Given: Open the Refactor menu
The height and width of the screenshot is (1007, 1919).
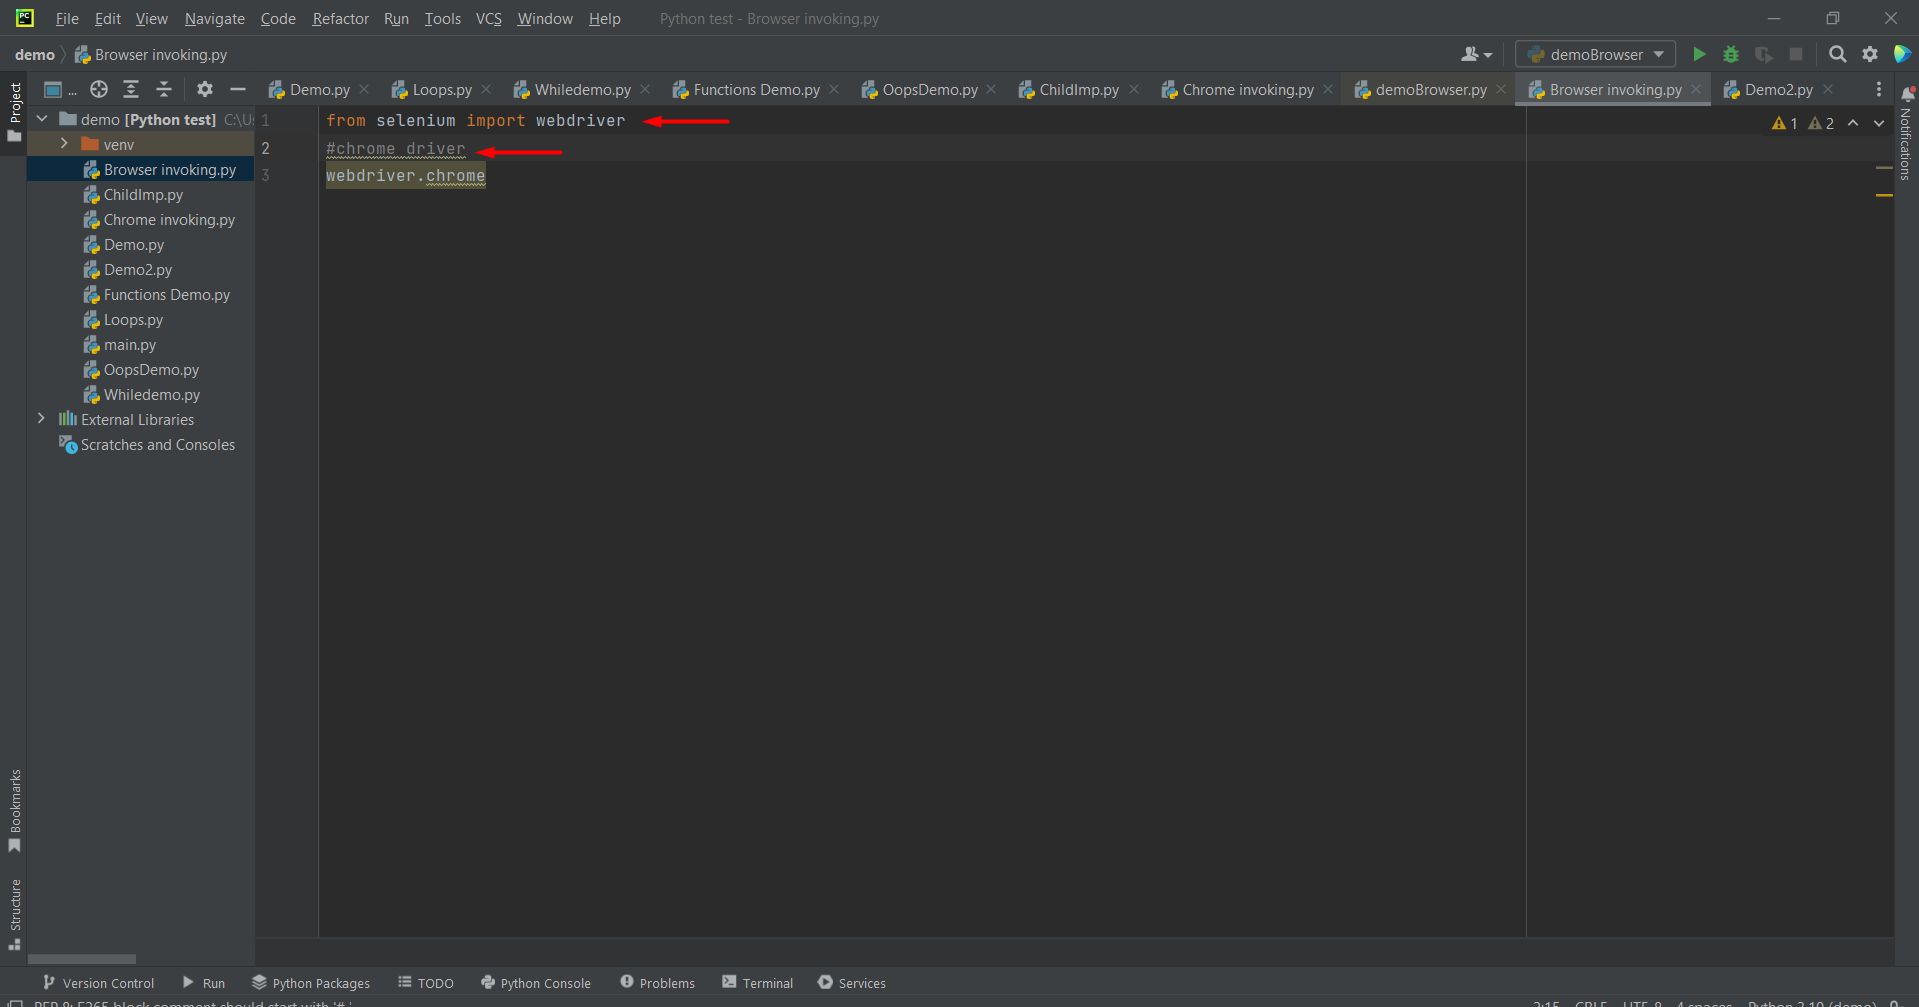Looking at the screenshot, I should 340,18.
